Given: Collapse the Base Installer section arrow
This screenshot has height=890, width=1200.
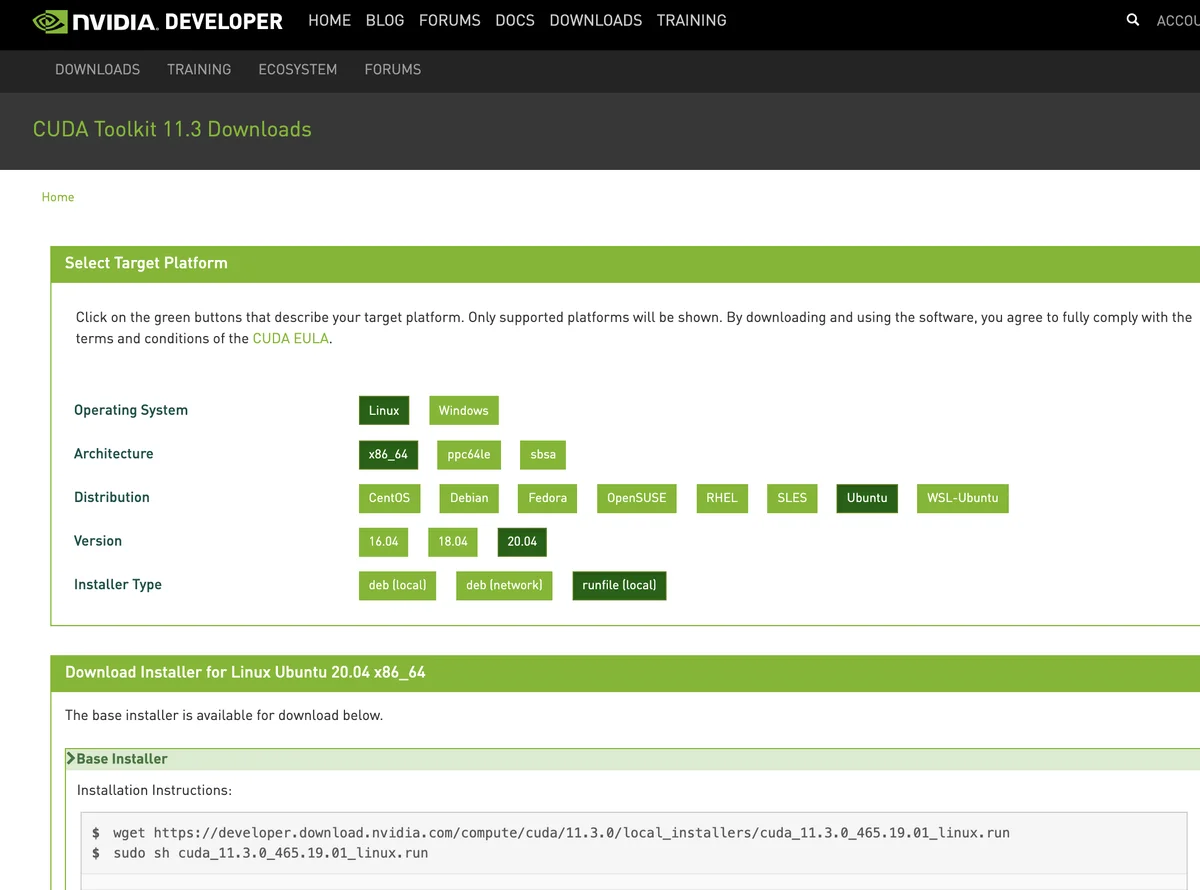Looking at the screenshot, I should [71, 758].
